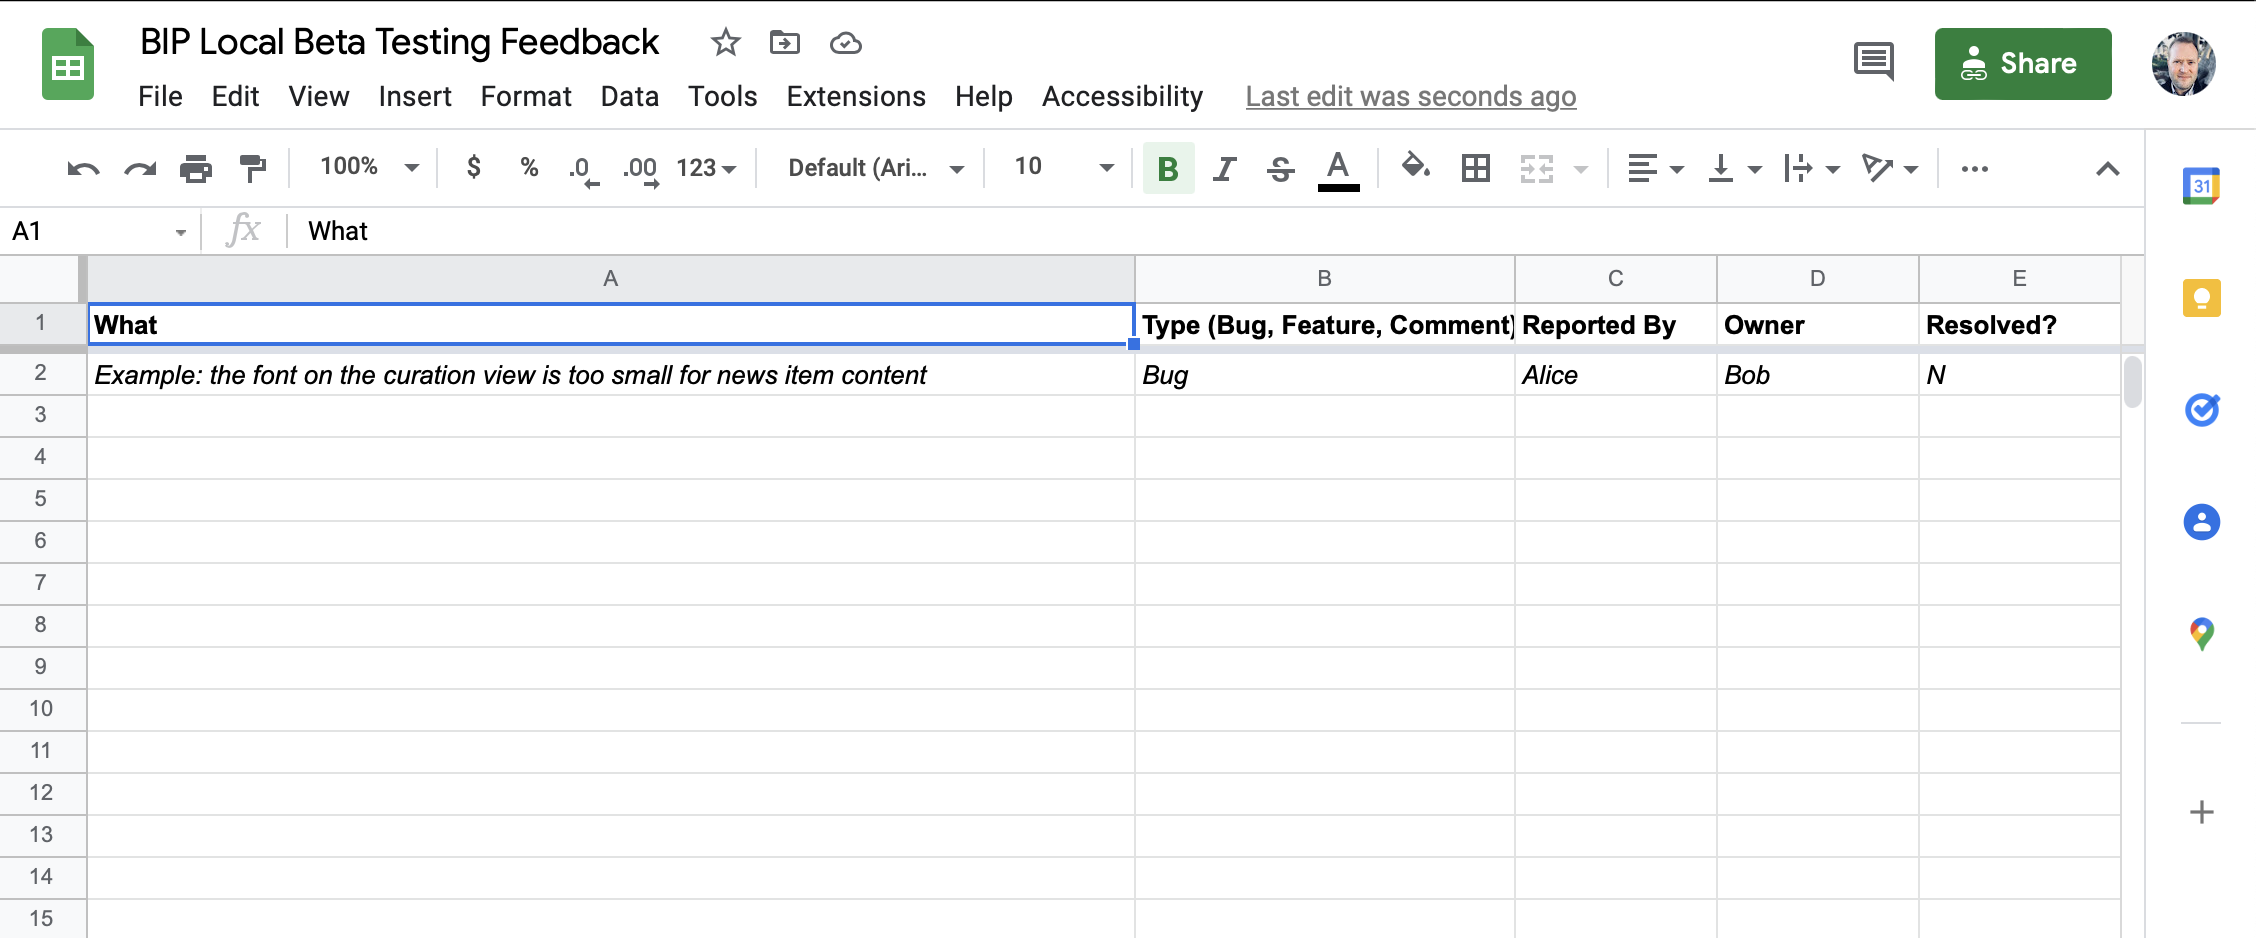Image resolution: width=2256 pixels, height=938 pixels.
Task: Star this spreadsheet document
Action: (x=725, y=43)
